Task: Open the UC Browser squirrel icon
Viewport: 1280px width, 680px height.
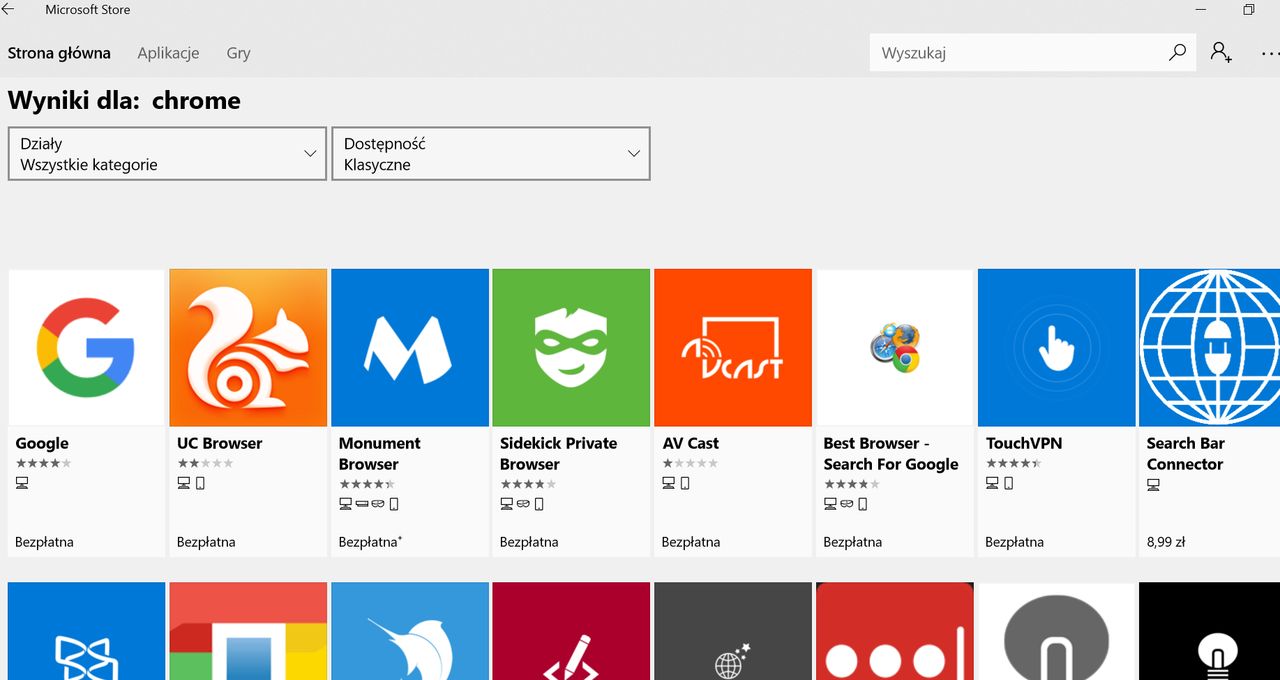Action: click(248, 348)
